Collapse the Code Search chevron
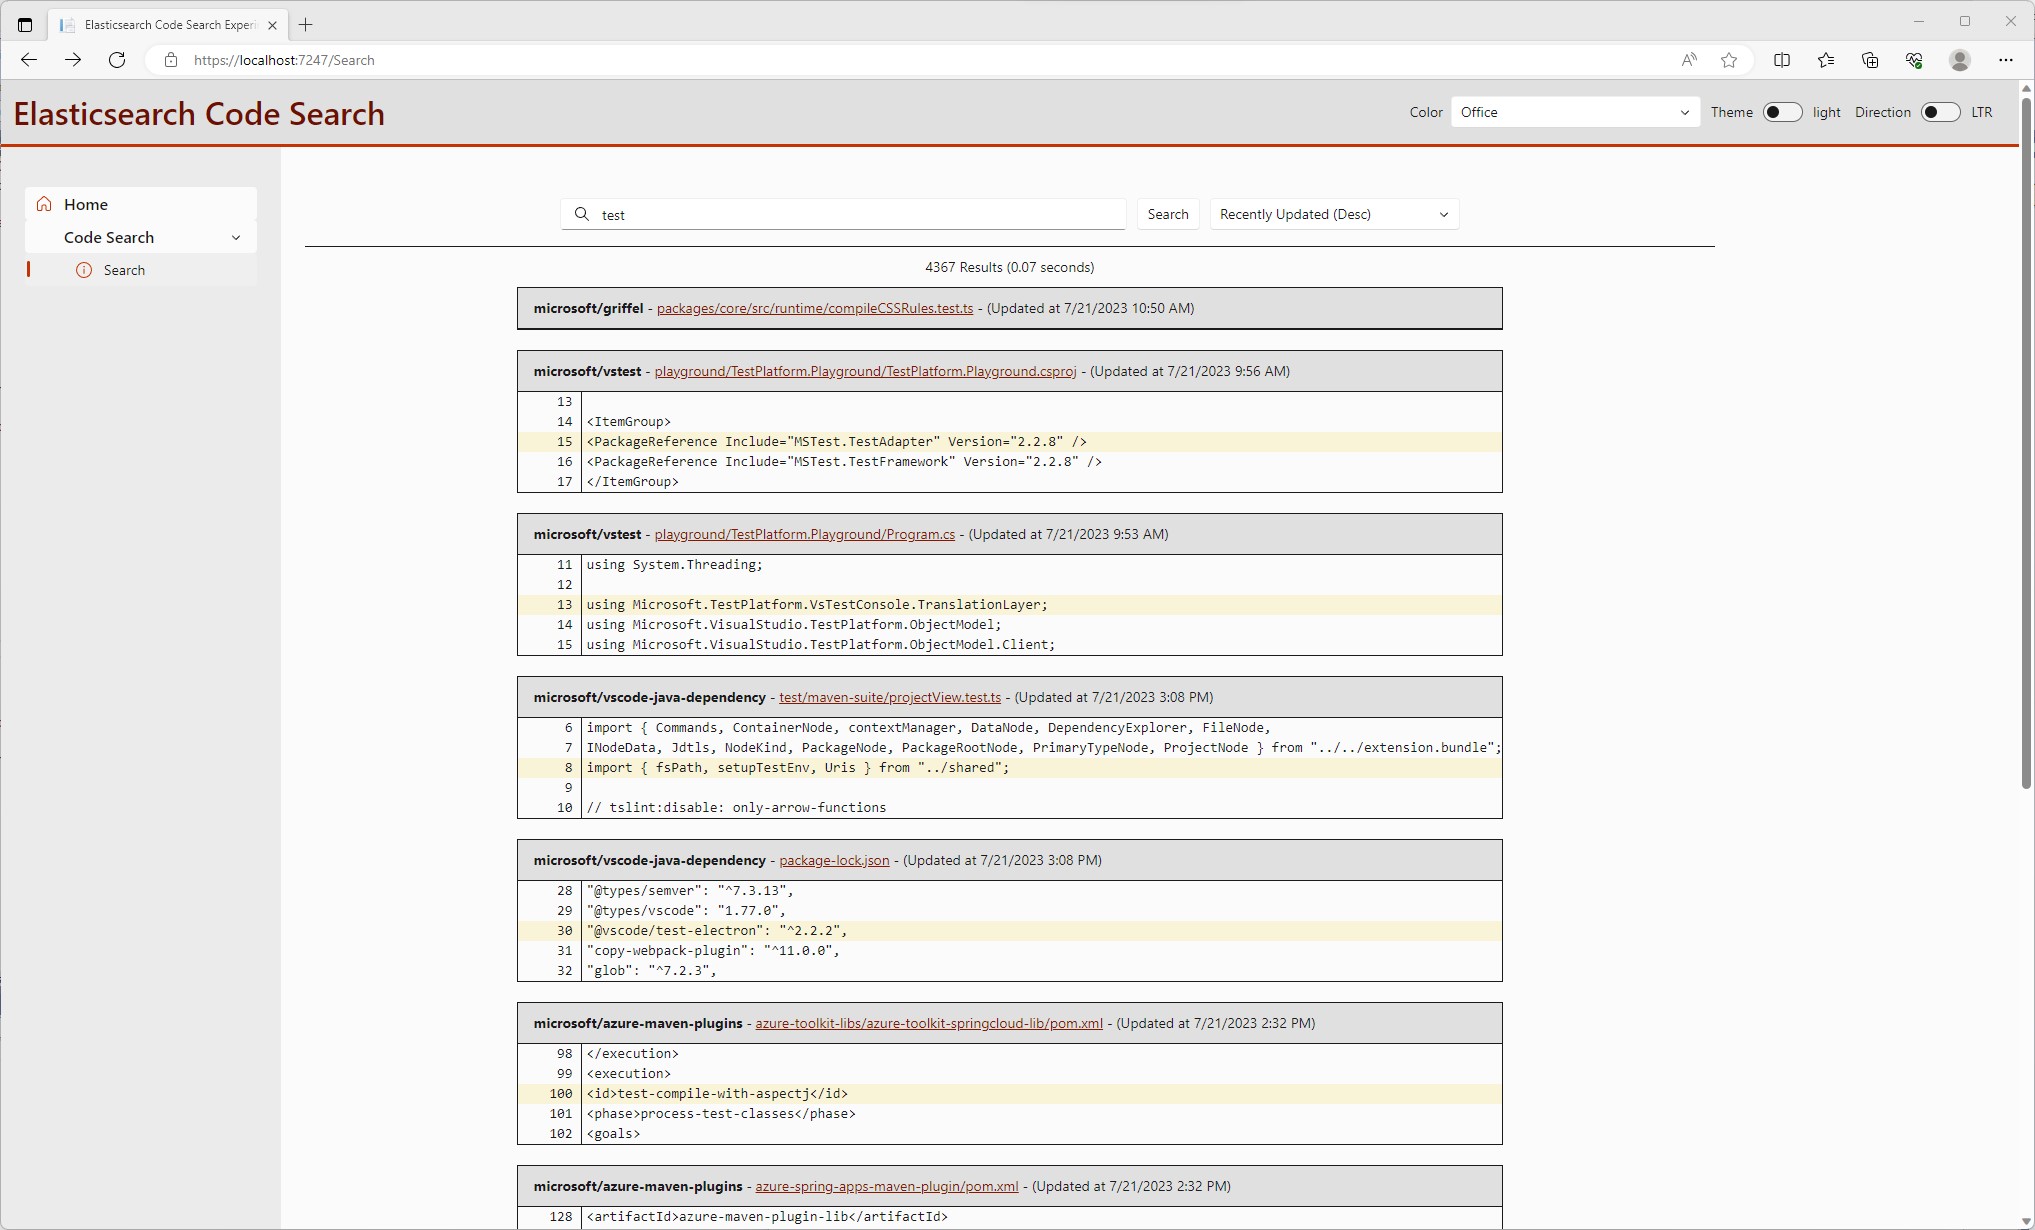This screenshot has width=2035, height=1230. (236, 237)
